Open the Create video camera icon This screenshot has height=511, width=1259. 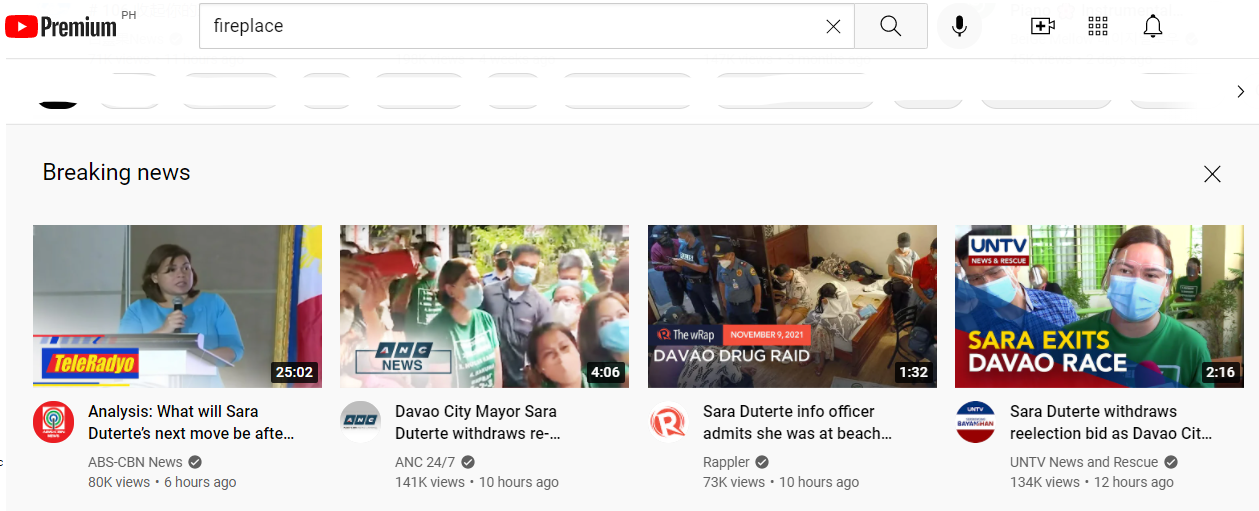click(x=1043, y=26)
